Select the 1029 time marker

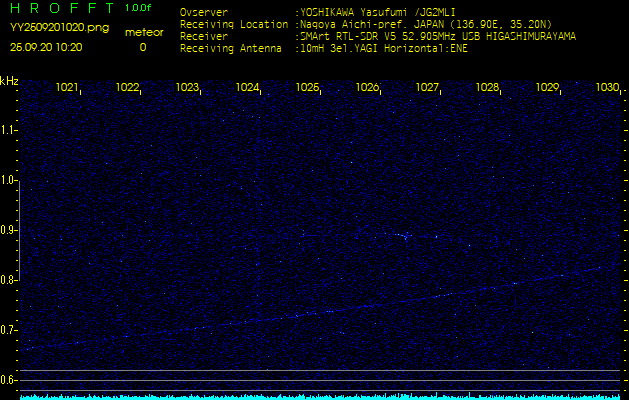(x=548, y=88)
